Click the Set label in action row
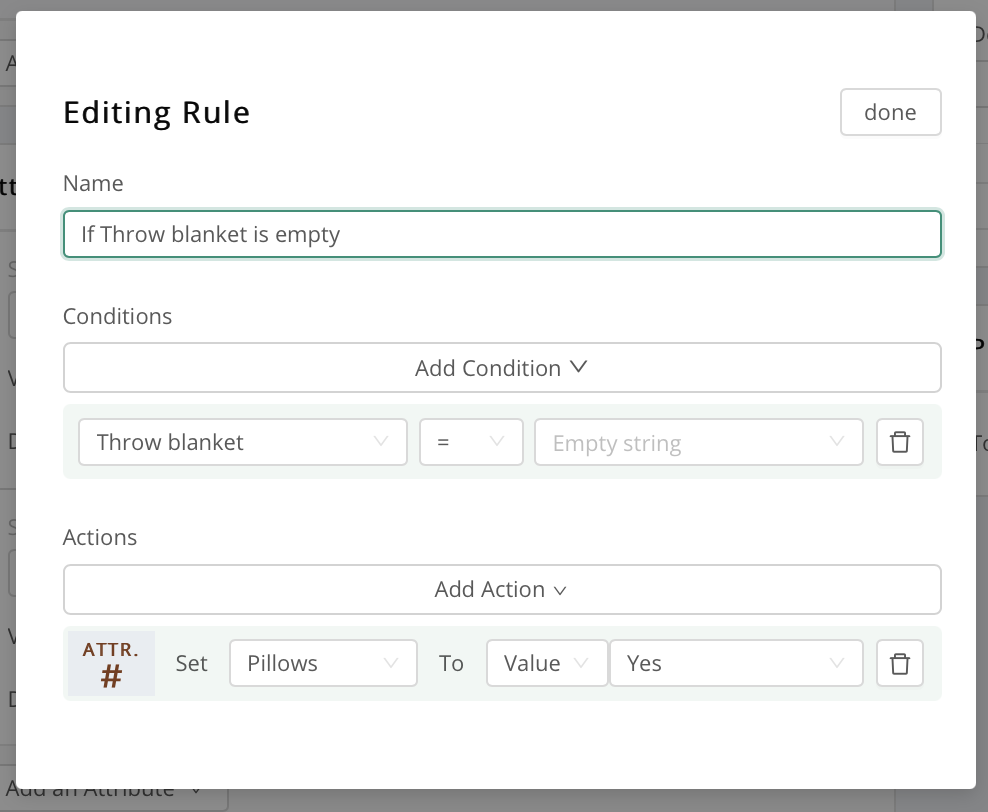 click(192, 663)
